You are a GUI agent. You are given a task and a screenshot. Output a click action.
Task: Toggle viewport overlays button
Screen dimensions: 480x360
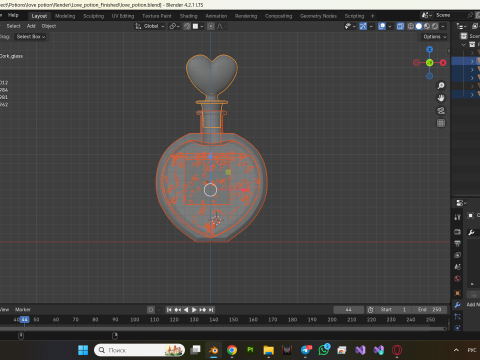(382, 26)
